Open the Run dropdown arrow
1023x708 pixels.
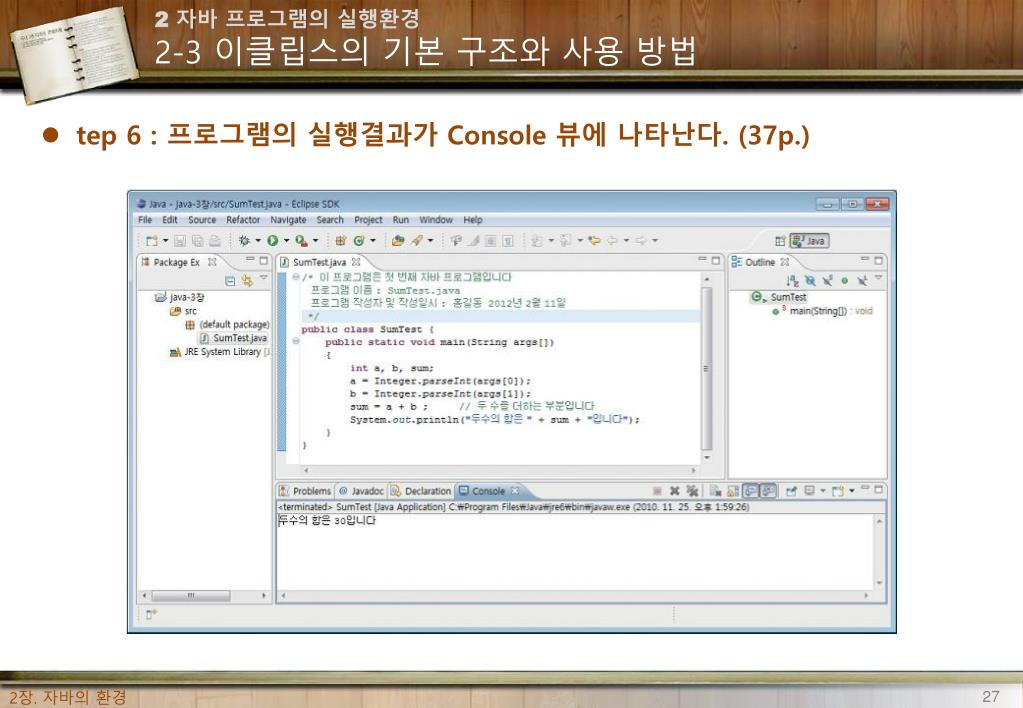pos(286,241)
